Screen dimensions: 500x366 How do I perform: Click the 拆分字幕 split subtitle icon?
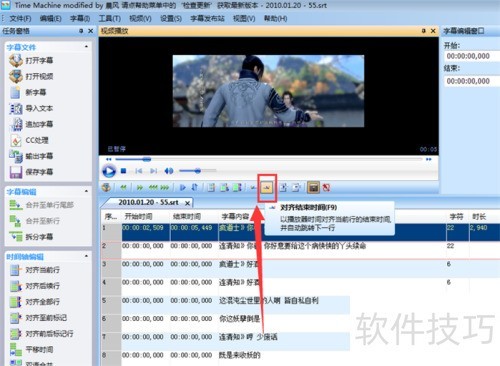[16, 237]
